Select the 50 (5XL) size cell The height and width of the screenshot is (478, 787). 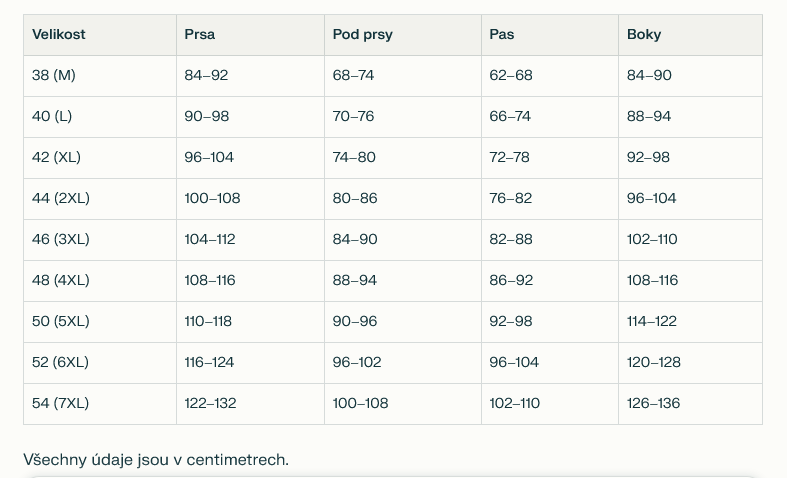point(61,321)
